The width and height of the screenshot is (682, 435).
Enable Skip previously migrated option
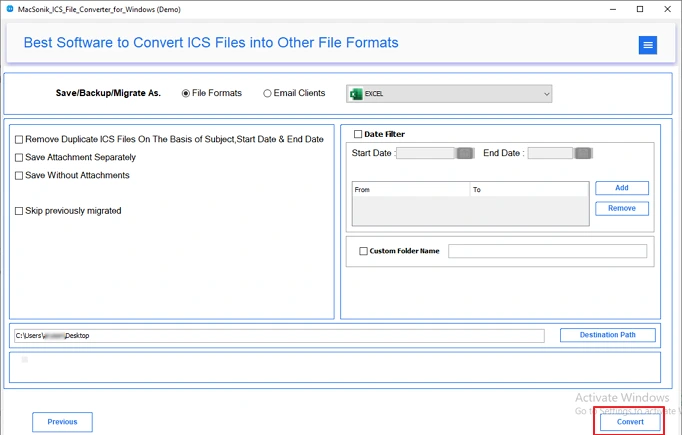pos(19,211)
